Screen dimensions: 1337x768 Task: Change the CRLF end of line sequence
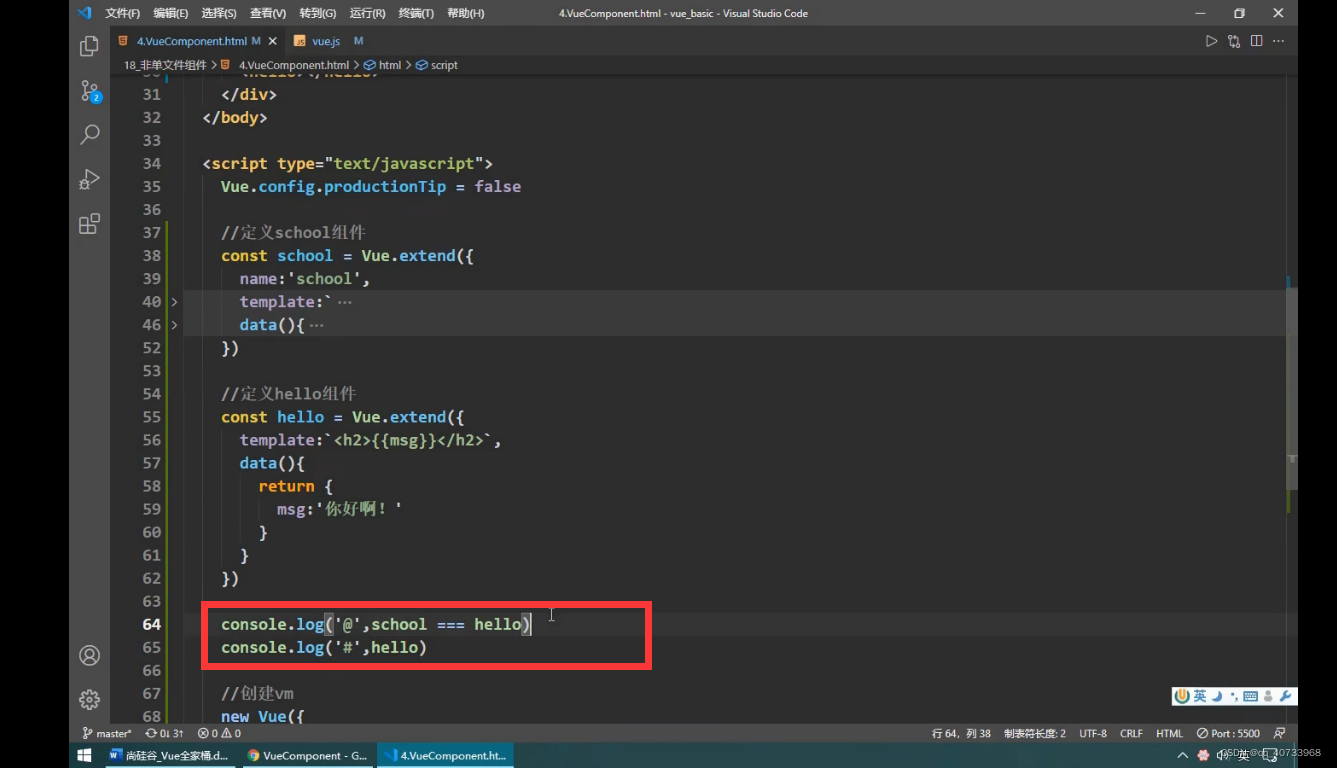pos(1131,733)
